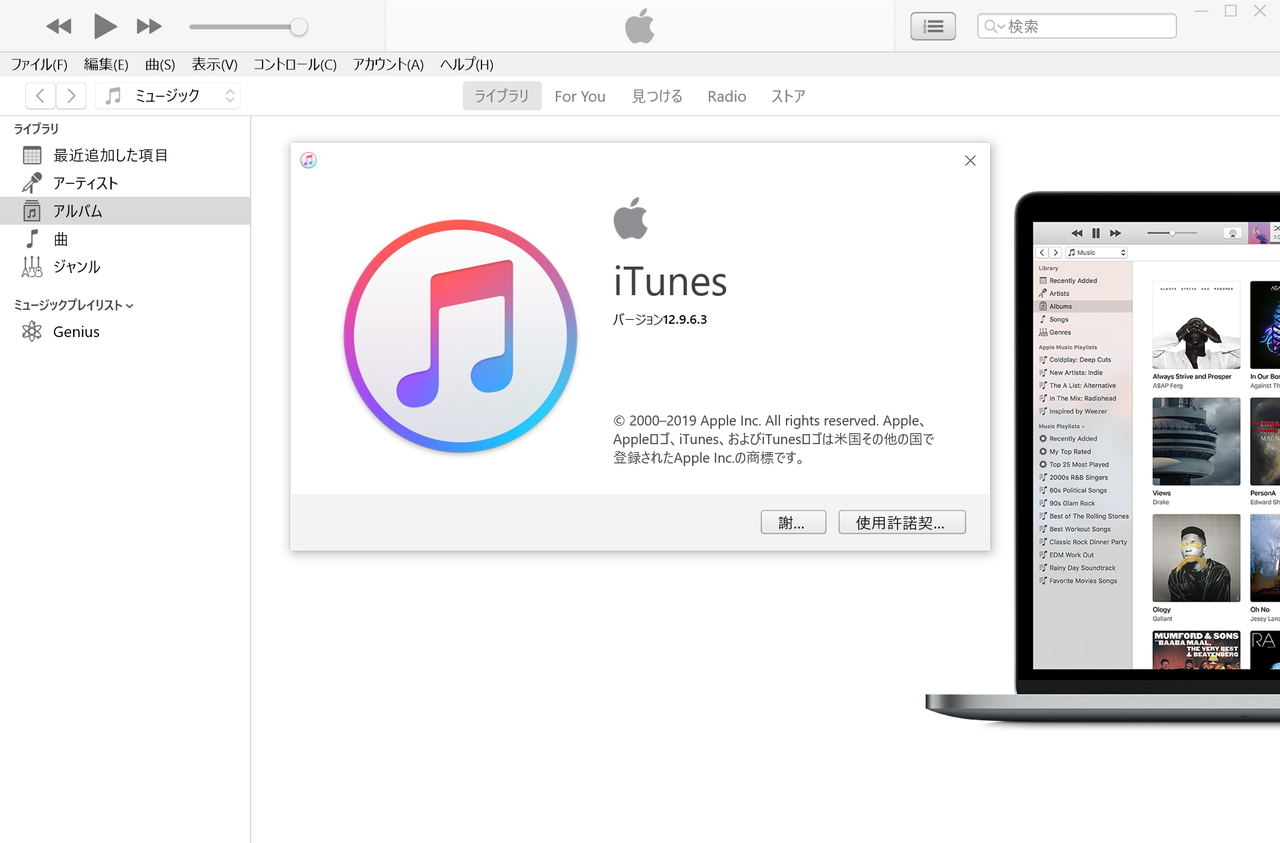Switch to the Up Next list view

click(932, 26)
